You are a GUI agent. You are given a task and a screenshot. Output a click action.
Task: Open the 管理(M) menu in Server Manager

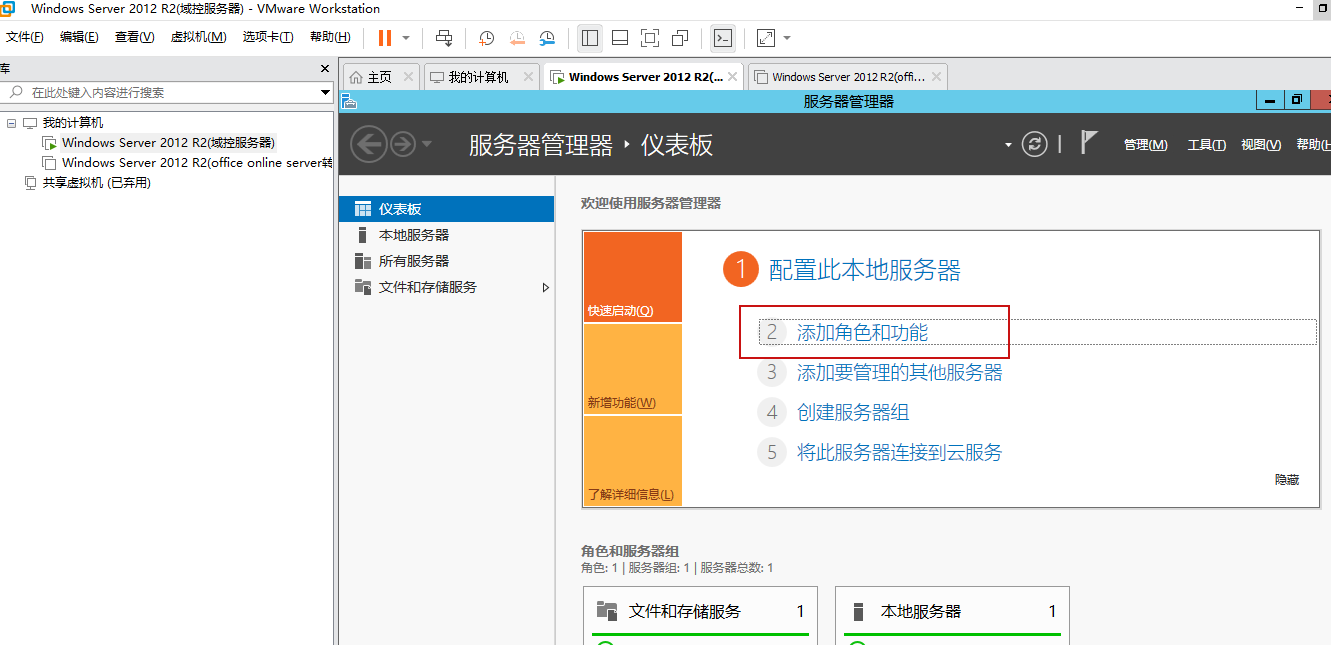pos(1145,145)
